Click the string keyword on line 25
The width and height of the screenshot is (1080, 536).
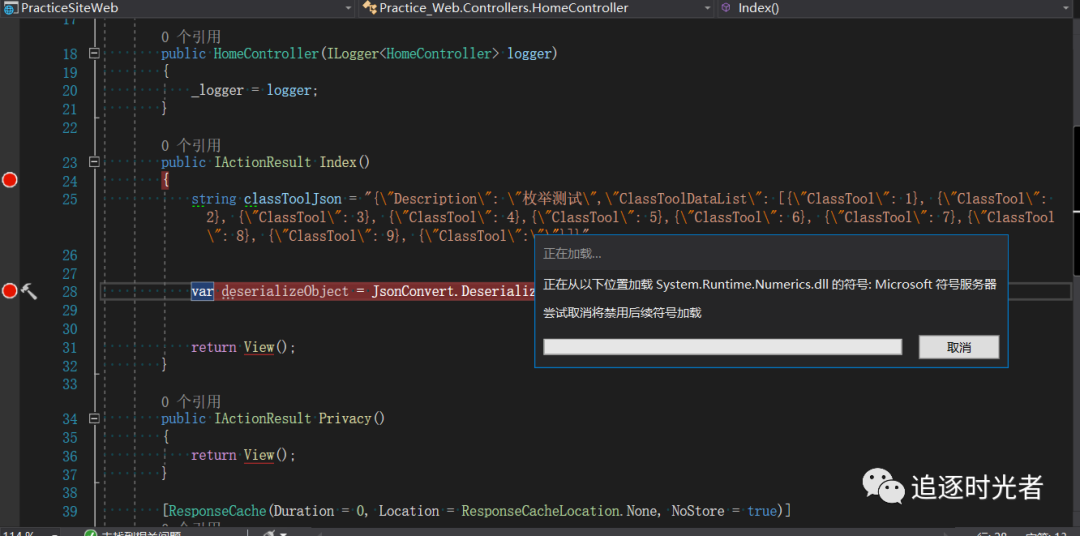click(x=214, y=199)
